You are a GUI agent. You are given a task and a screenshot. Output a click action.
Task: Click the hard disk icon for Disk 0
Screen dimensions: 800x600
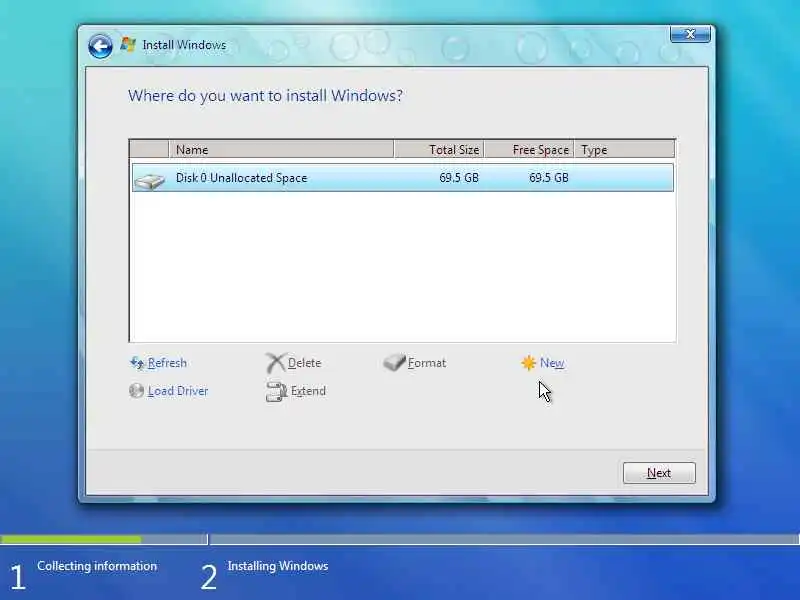(x=149, y=181)
